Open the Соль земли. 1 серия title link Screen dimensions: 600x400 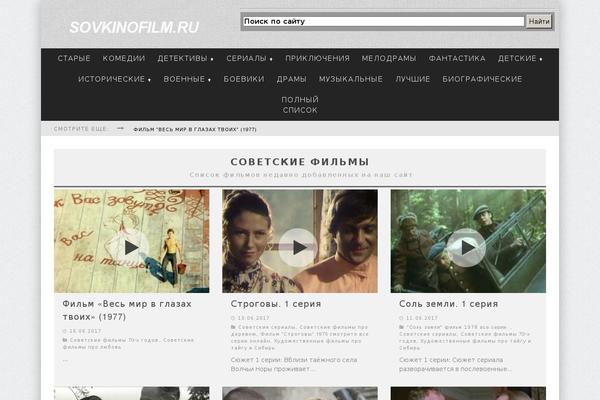pos(448,304)
